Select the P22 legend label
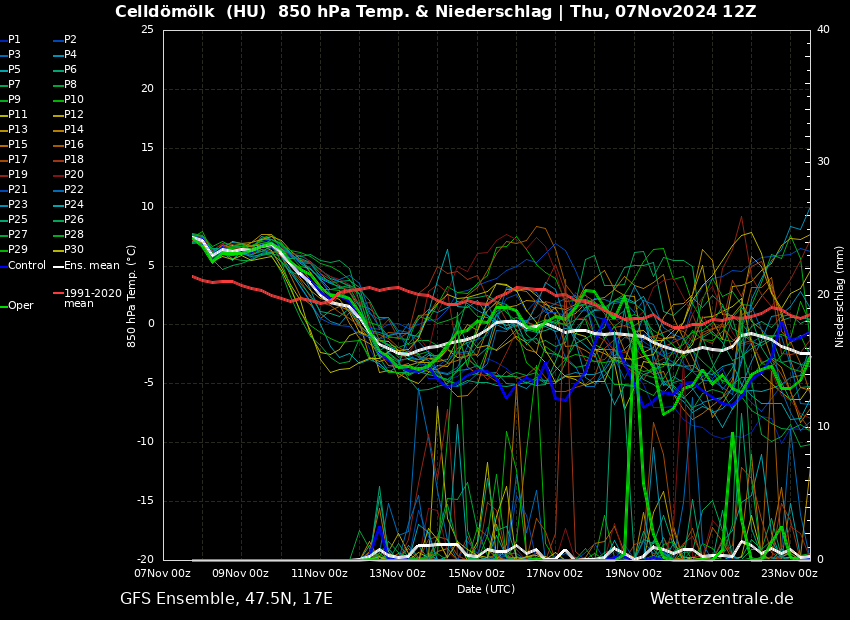850x620 pixels. (x=74, y=190)
